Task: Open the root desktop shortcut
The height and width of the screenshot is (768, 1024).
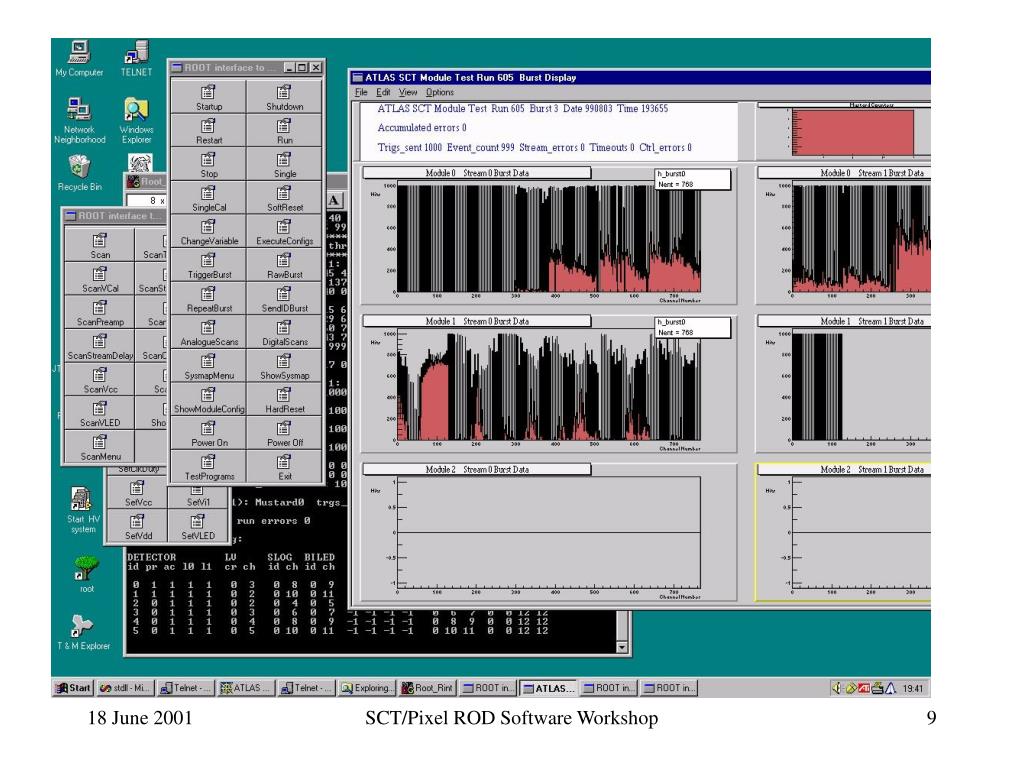Action: click(86, 574)
